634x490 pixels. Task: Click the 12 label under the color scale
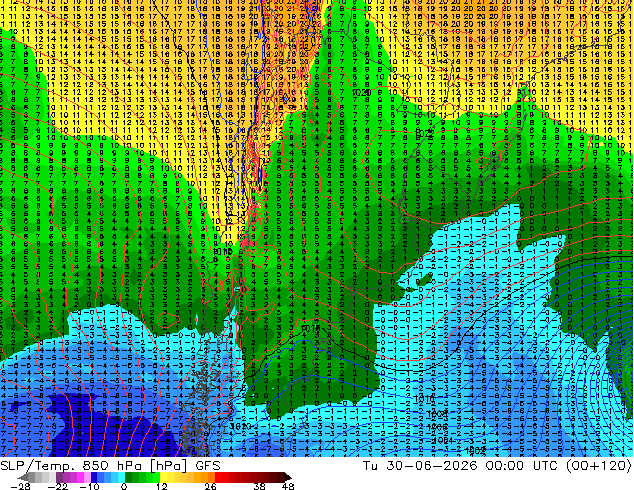pyautogui.click(x=162, y=486)
